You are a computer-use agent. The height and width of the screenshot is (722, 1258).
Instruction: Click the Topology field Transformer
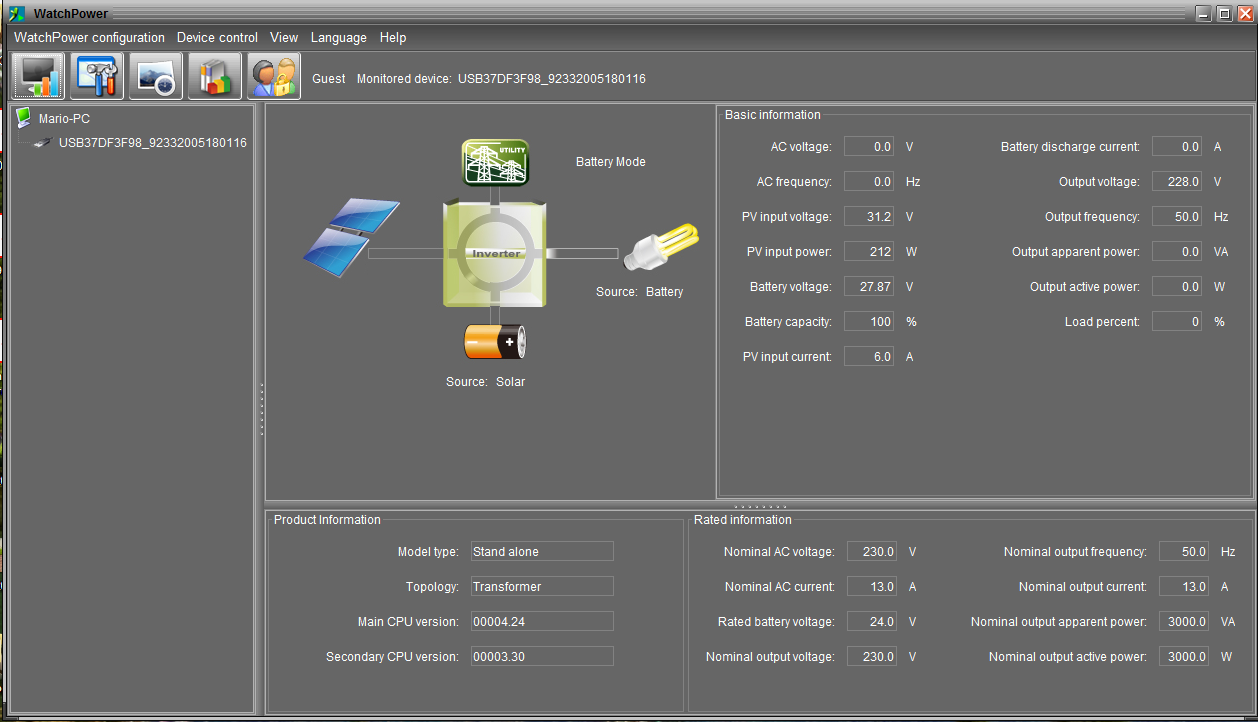(x=542, y=587)
